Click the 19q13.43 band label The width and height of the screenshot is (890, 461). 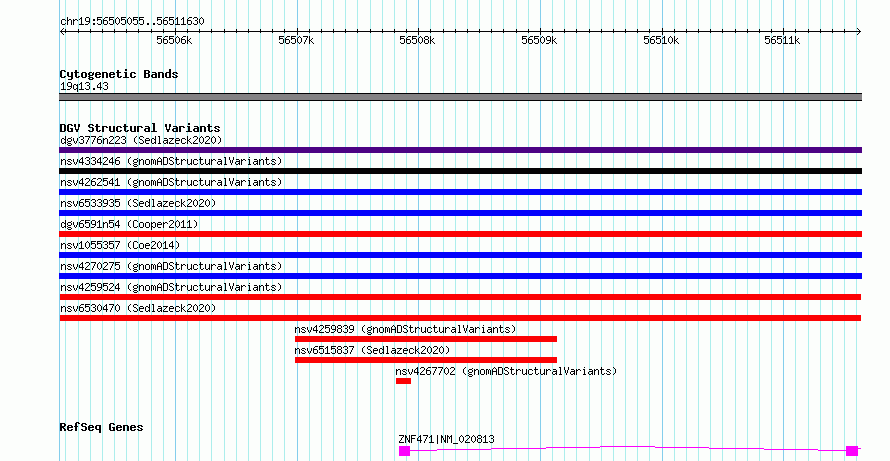84,87
